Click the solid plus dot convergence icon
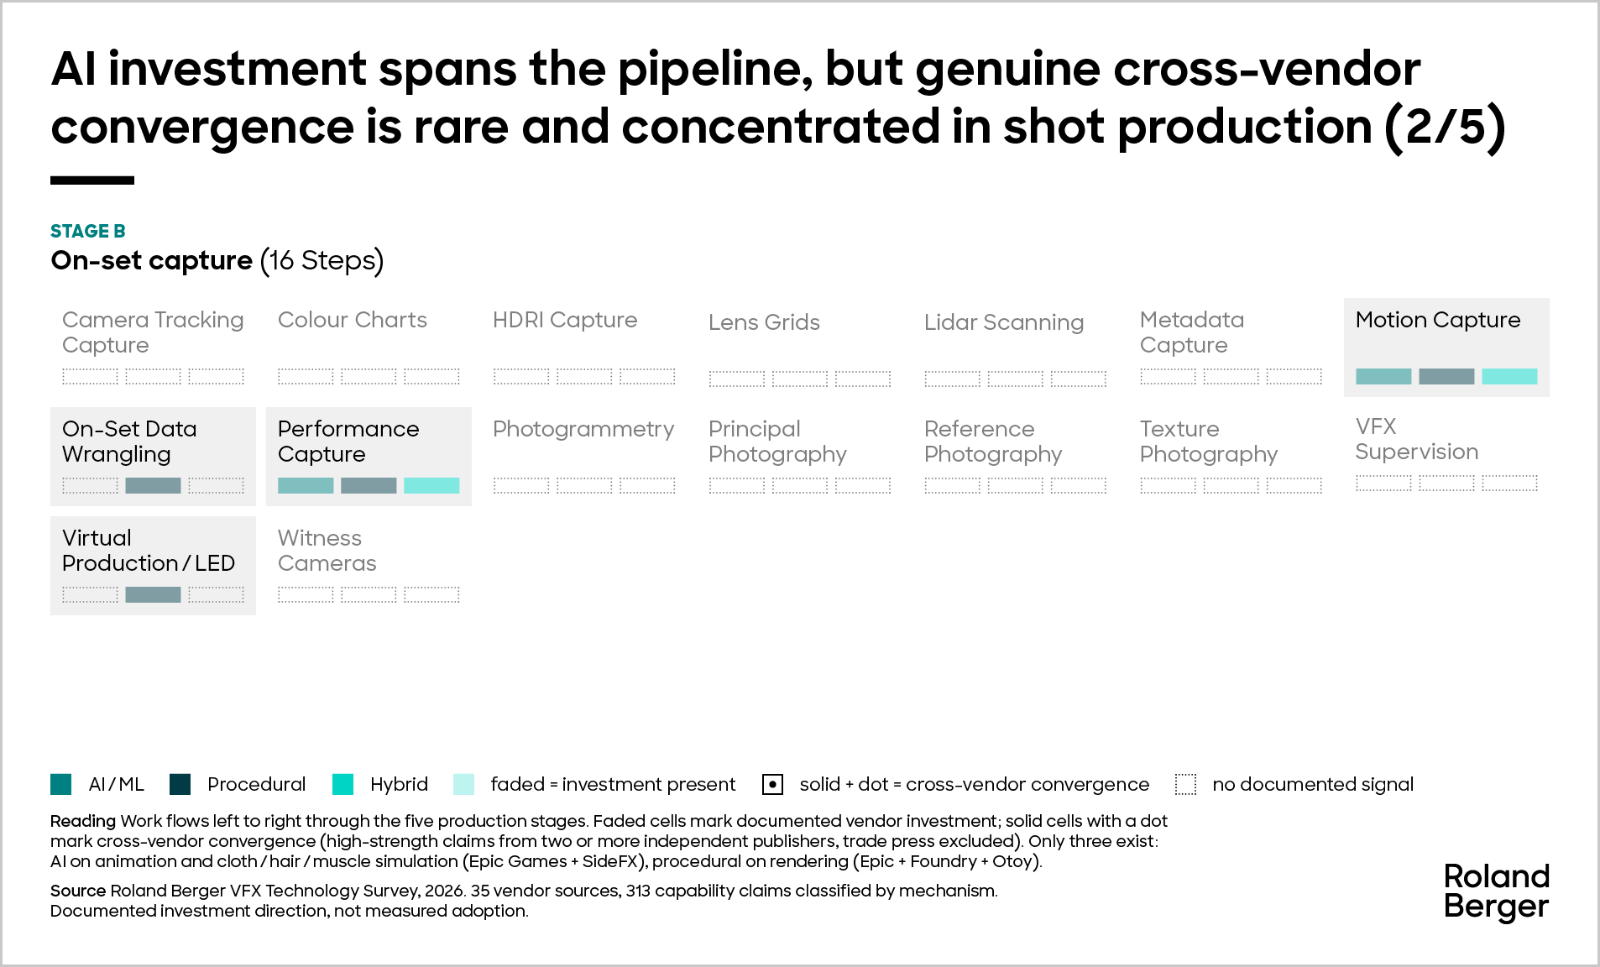This screenshot has width=1600, height=967. tap(772, 784)
